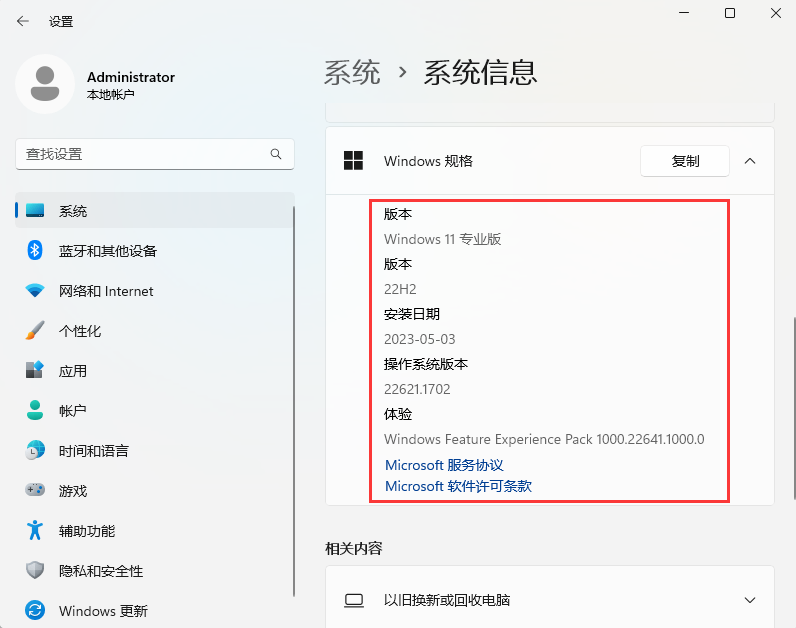Screen dimensions: 796x628
Task: Click the main page vertical scrollbar
Action: click(x=793, y=409)
